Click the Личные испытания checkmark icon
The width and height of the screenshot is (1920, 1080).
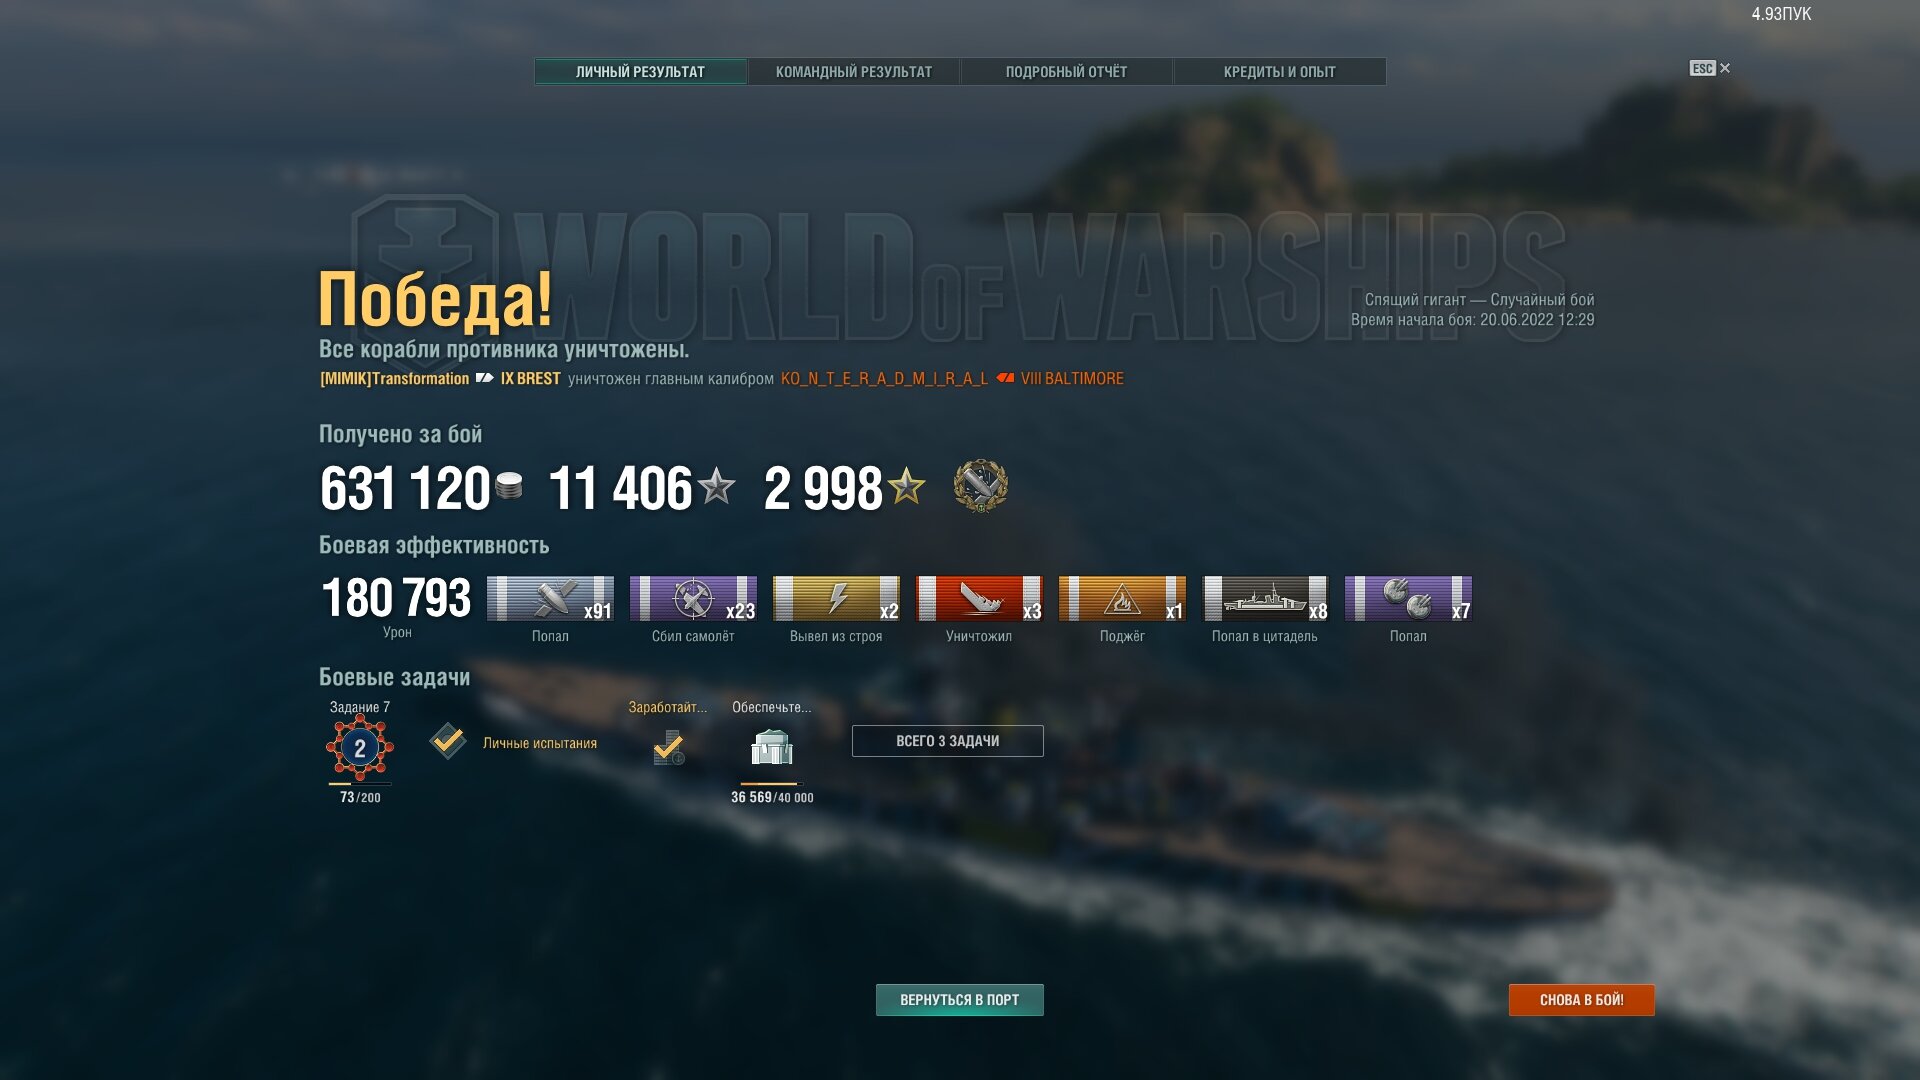point(448,741)
